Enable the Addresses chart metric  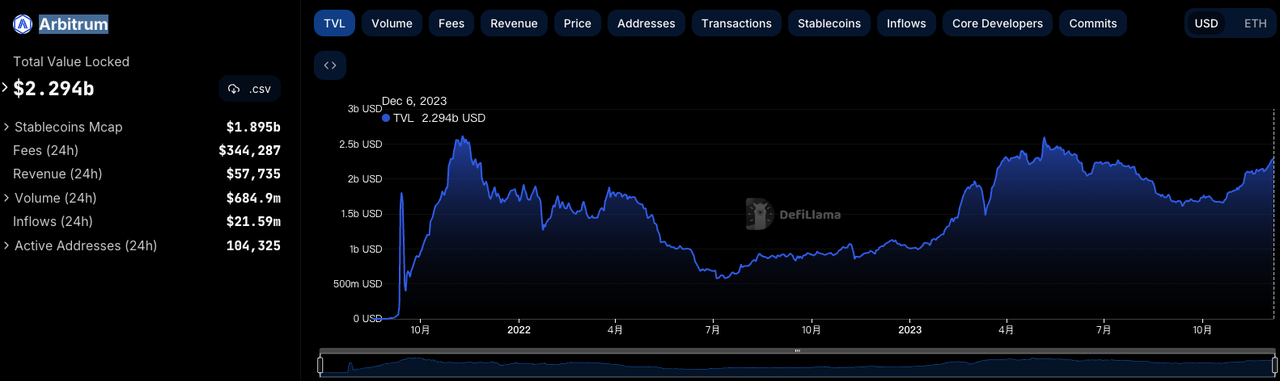coord(646,23)
